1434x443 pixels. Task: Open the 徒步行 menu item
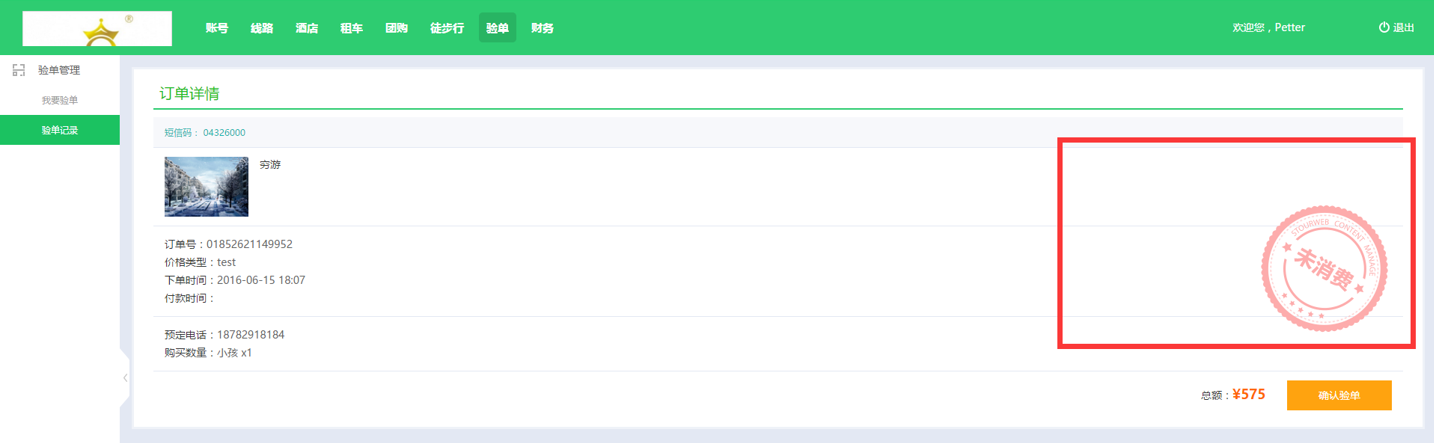coord(447,28)
